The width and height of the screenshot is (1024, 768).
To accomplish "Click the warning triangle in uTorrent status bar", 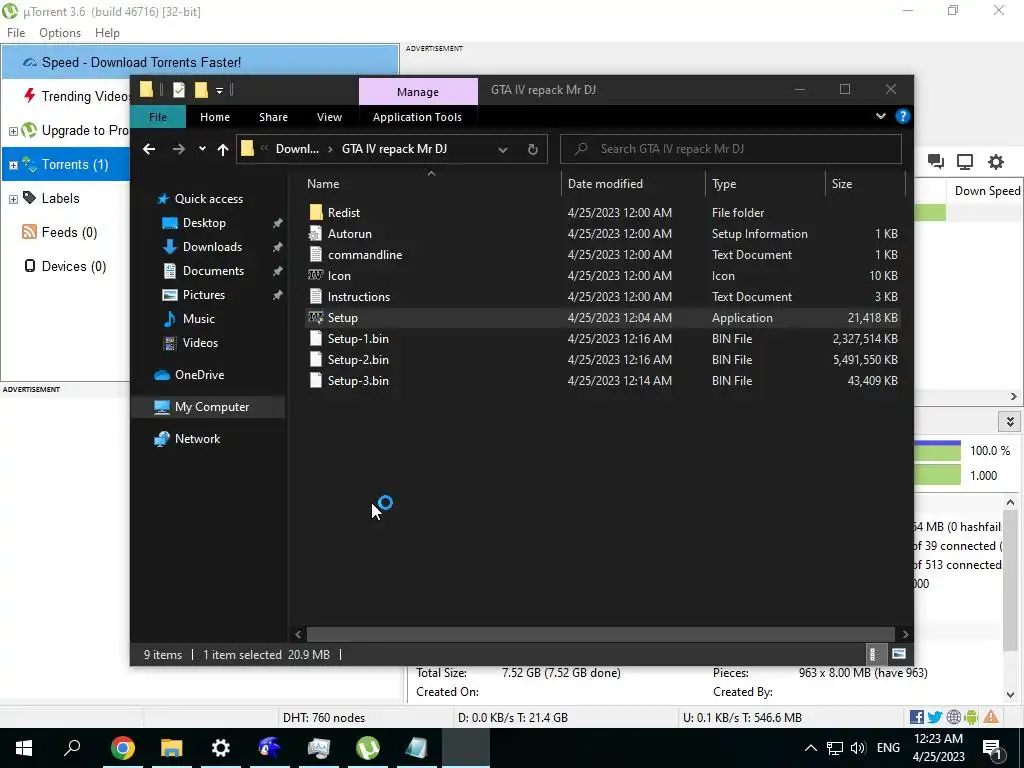I will (991, 717).
